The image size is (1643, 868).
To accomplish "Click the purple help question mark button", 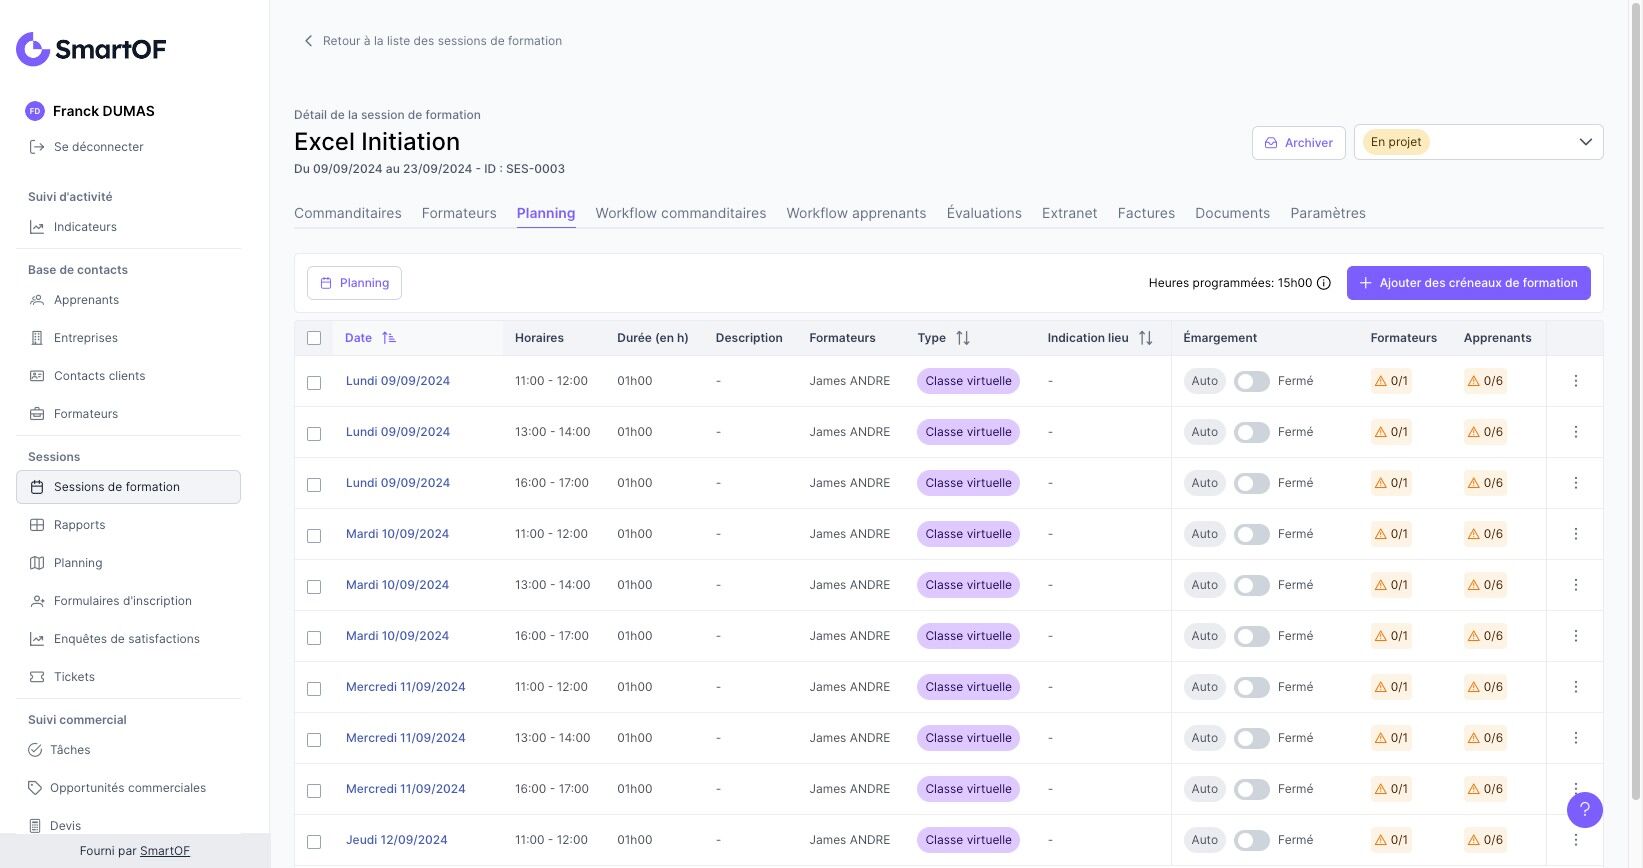I will pos(1584,810).
